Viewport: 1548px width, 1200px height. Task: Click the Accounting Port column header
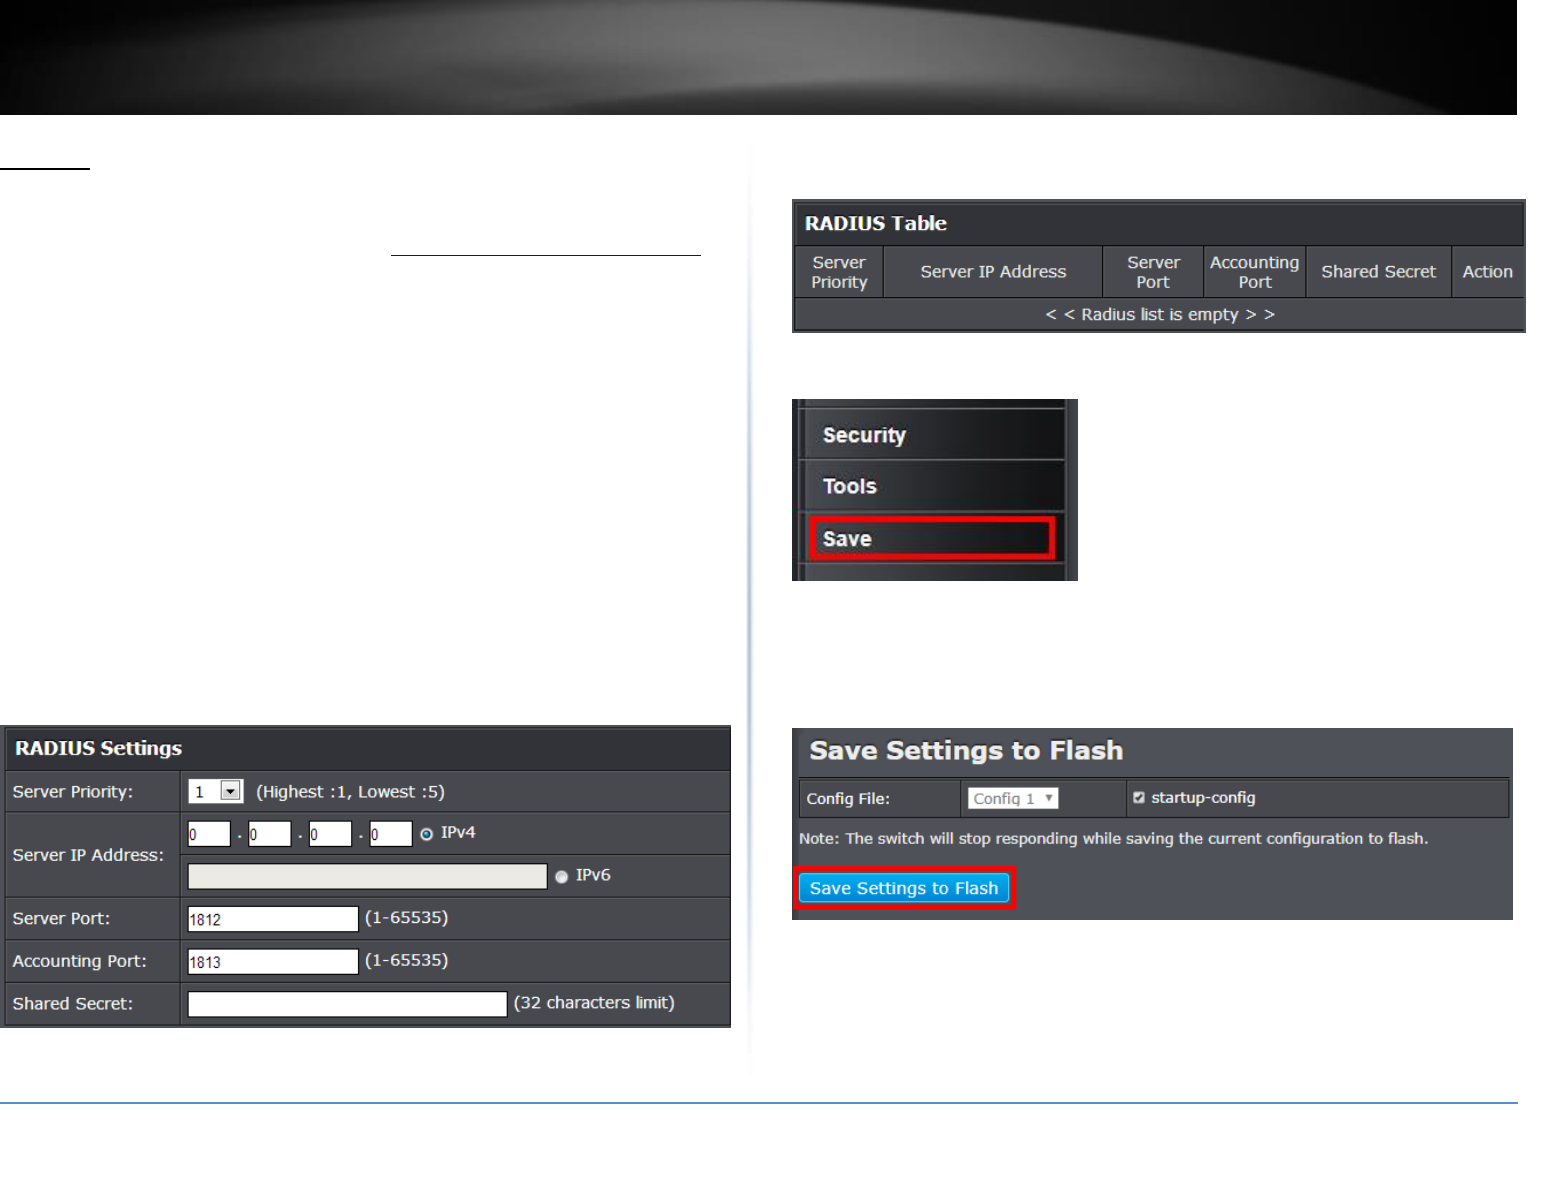coord(1254,272)
